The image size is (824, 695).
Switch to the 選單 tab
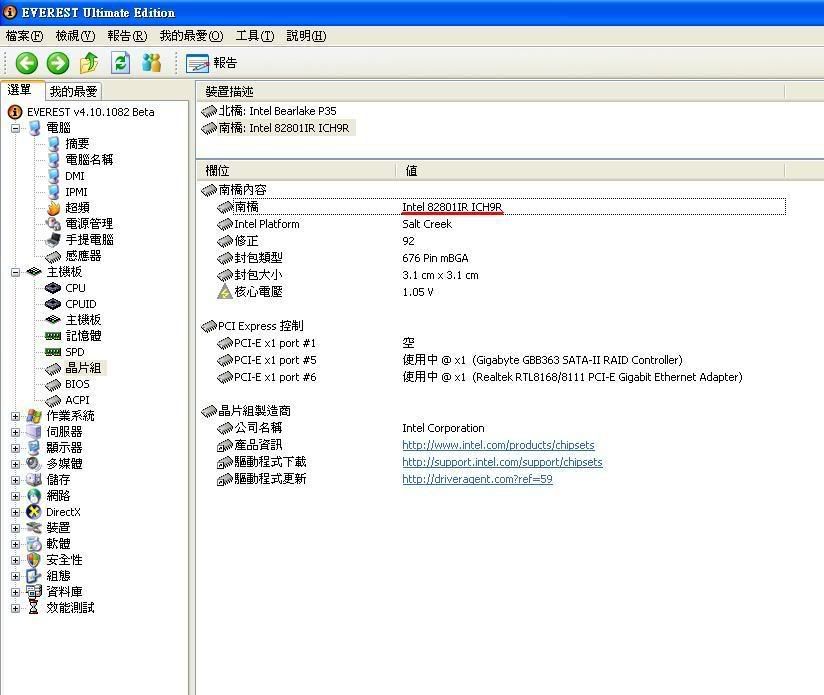(x=21, y=90)
